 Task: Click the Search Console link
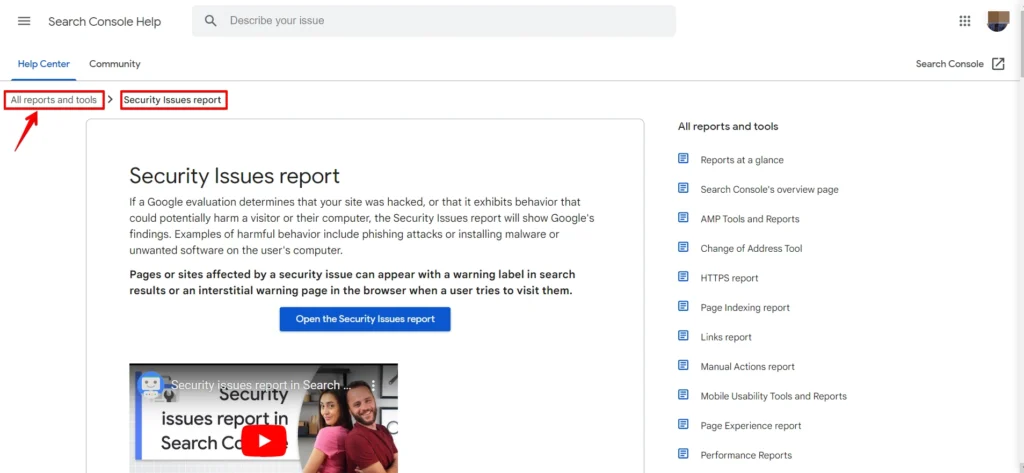950,64
